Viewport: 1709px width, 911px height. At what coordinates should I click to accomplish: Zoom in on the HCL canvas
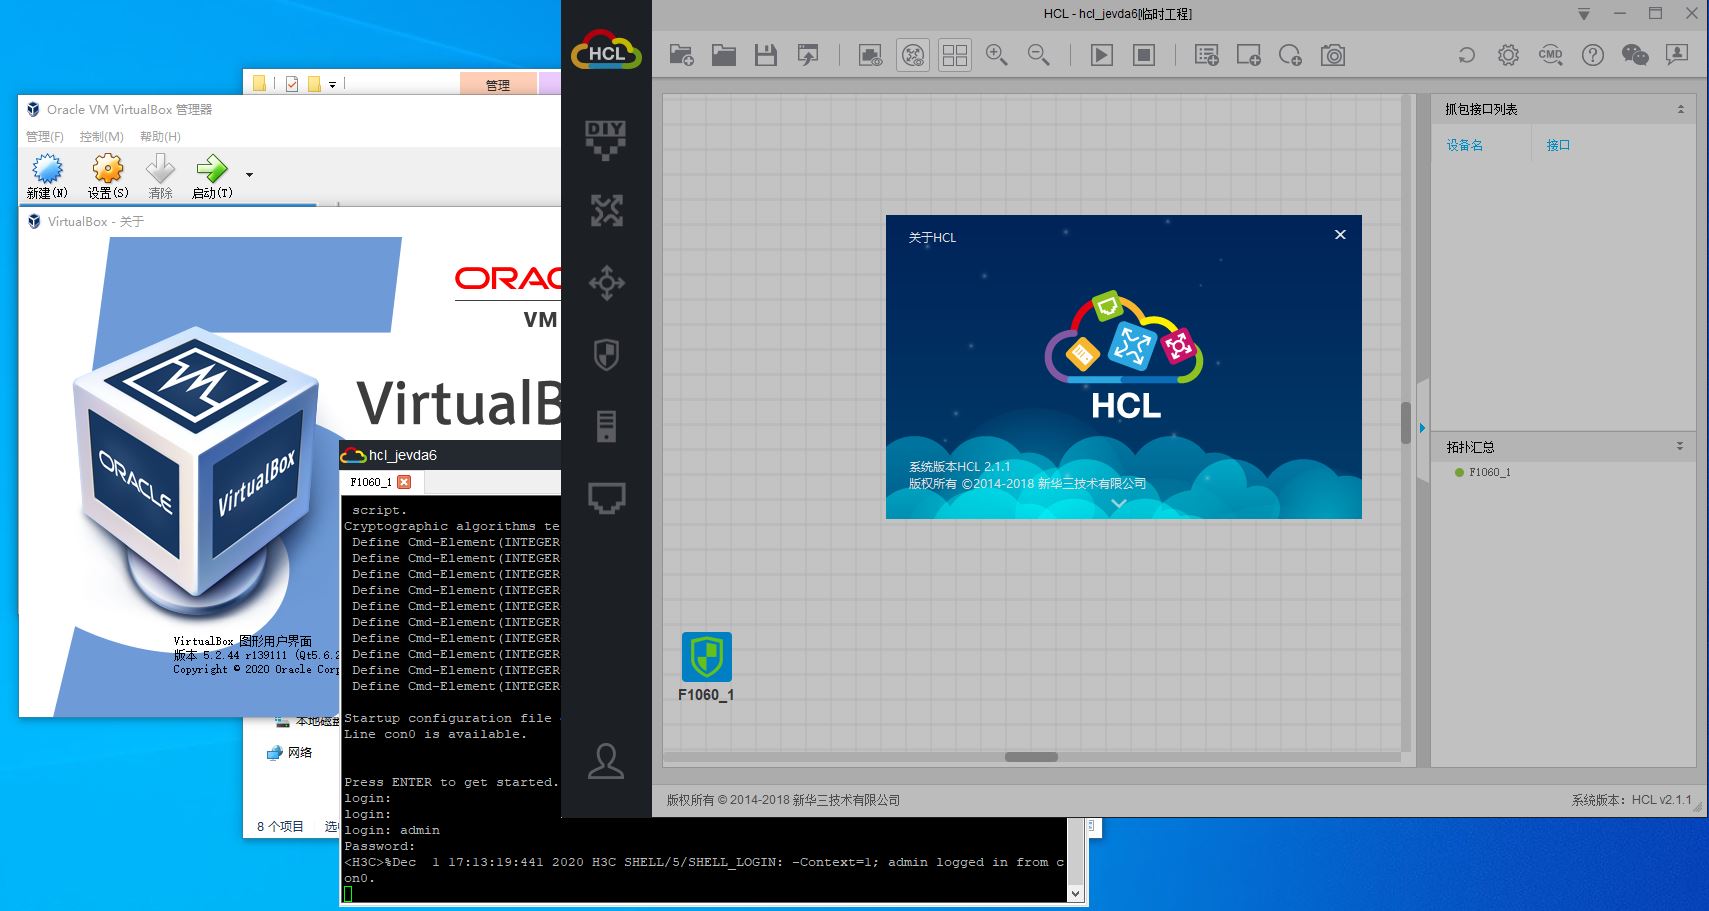tap(997, 55)
